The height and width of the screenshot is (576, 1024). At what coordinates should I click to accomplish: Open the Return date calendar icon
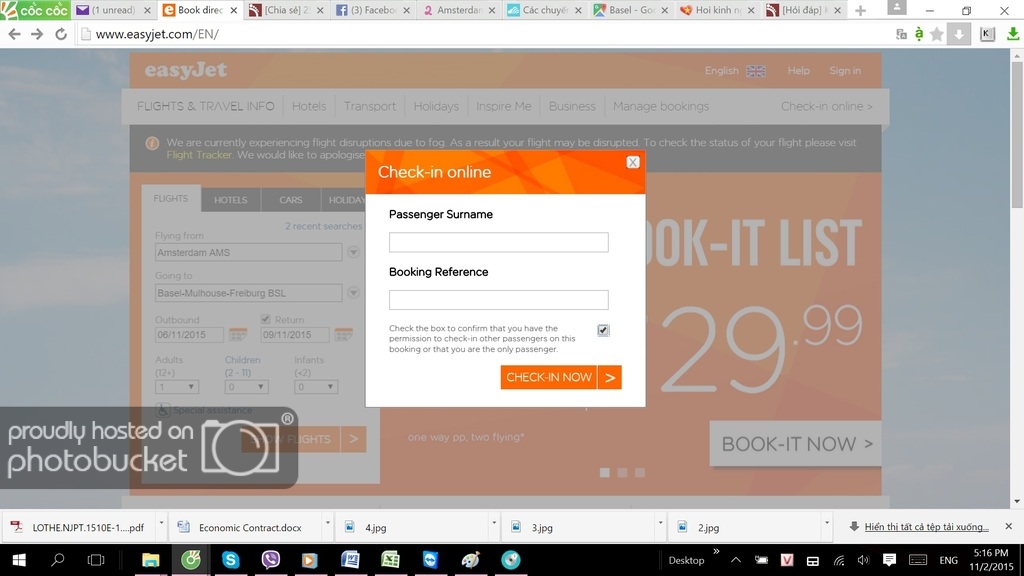[344, 334]
